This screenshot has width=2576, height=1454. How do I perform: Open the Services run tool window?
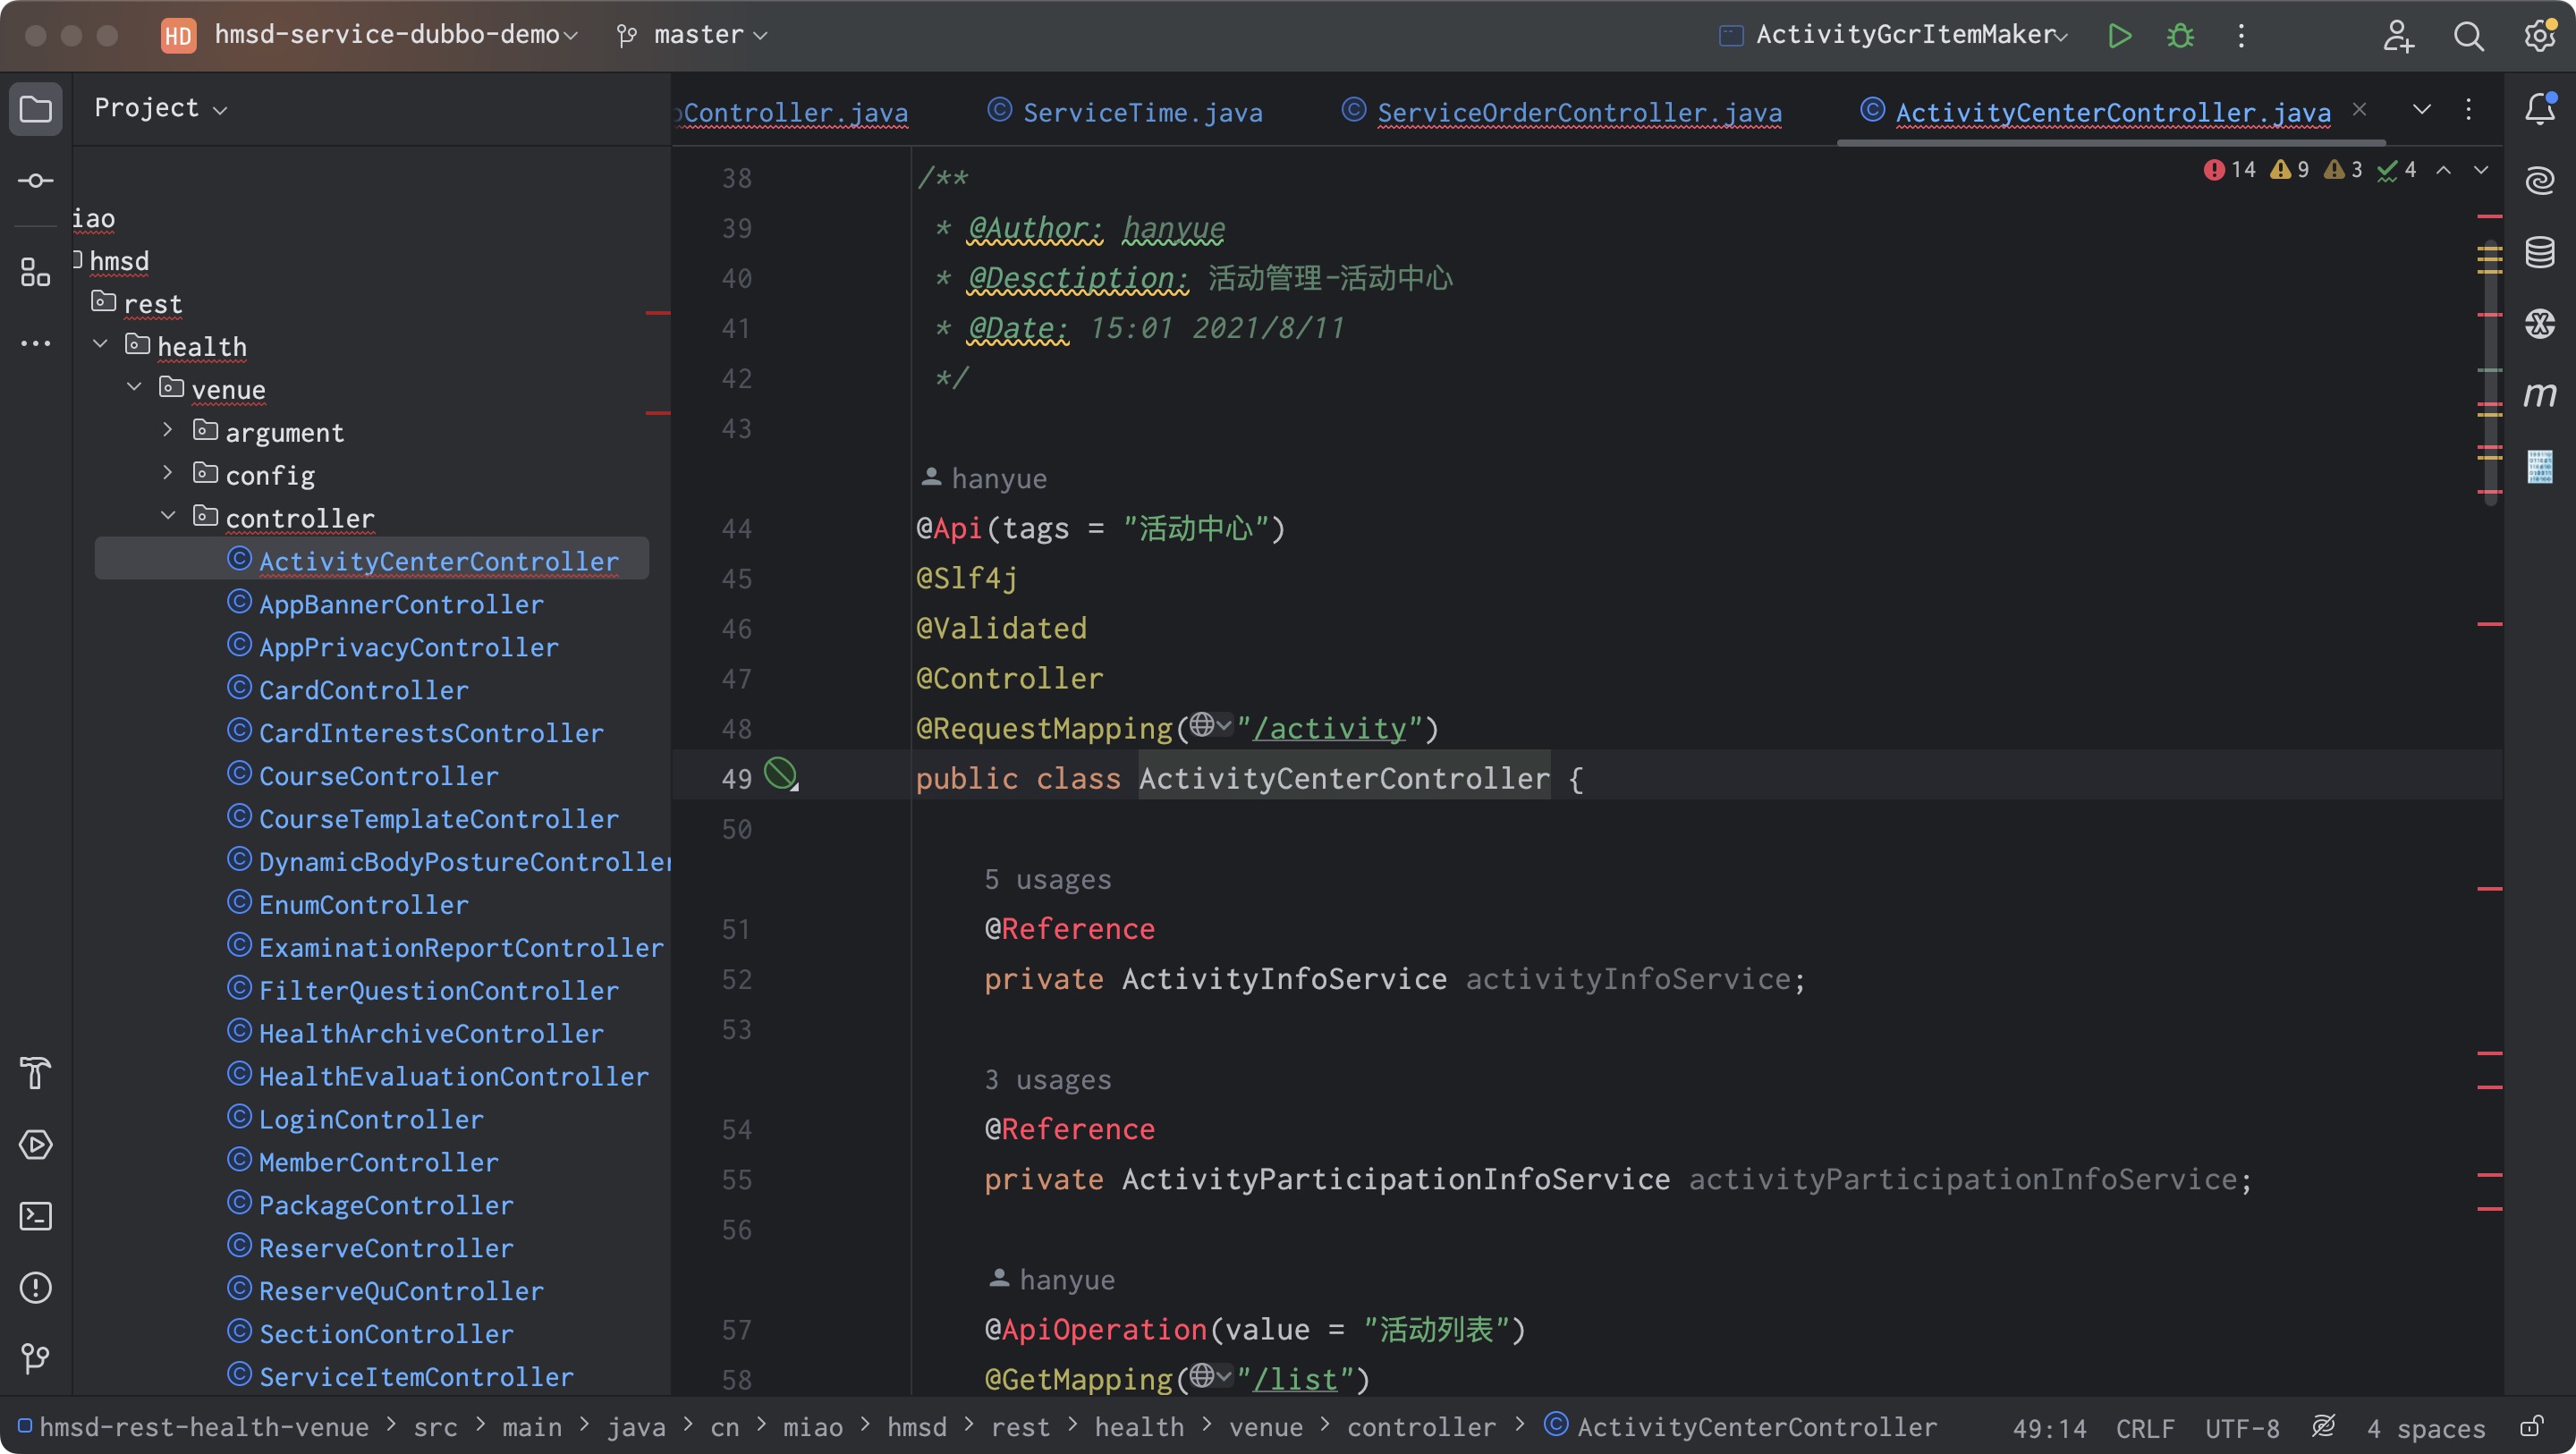[x=36, y=1144]
